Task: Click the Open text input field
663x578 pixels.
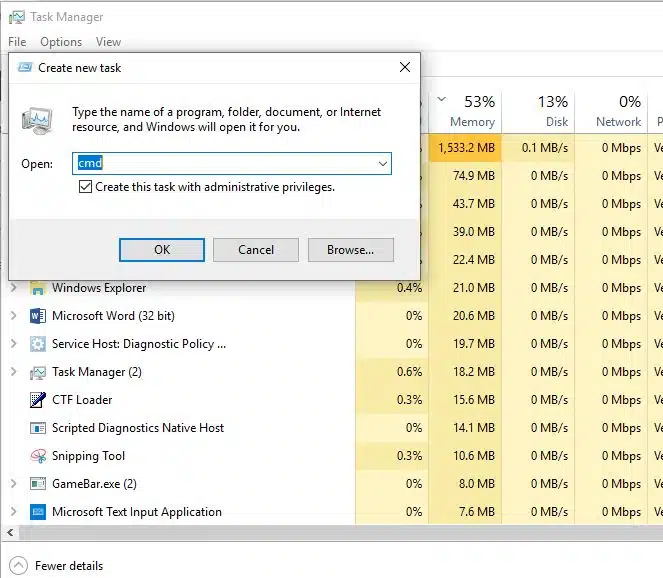Action: pyautogui.click(x=232, y=164)
